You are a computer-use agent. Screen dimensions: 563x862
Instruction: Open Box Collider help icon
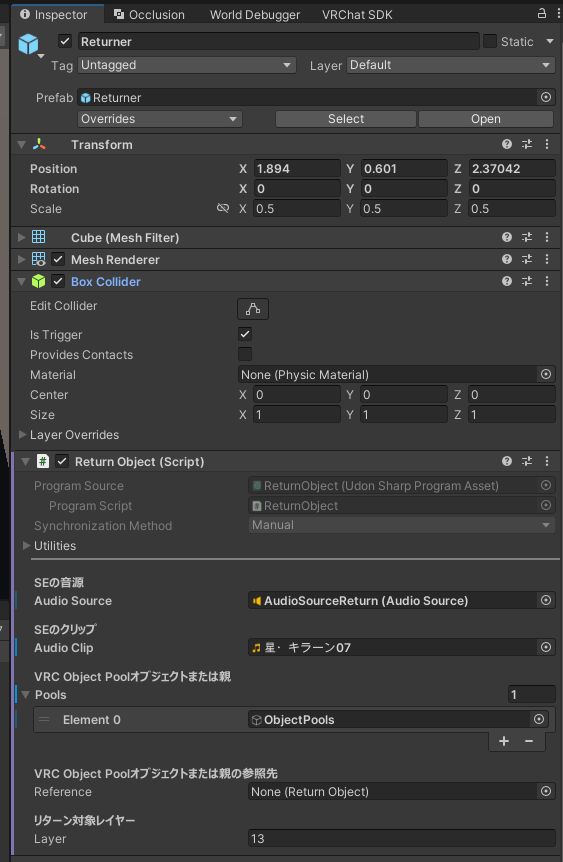click(x=507, y=281)
